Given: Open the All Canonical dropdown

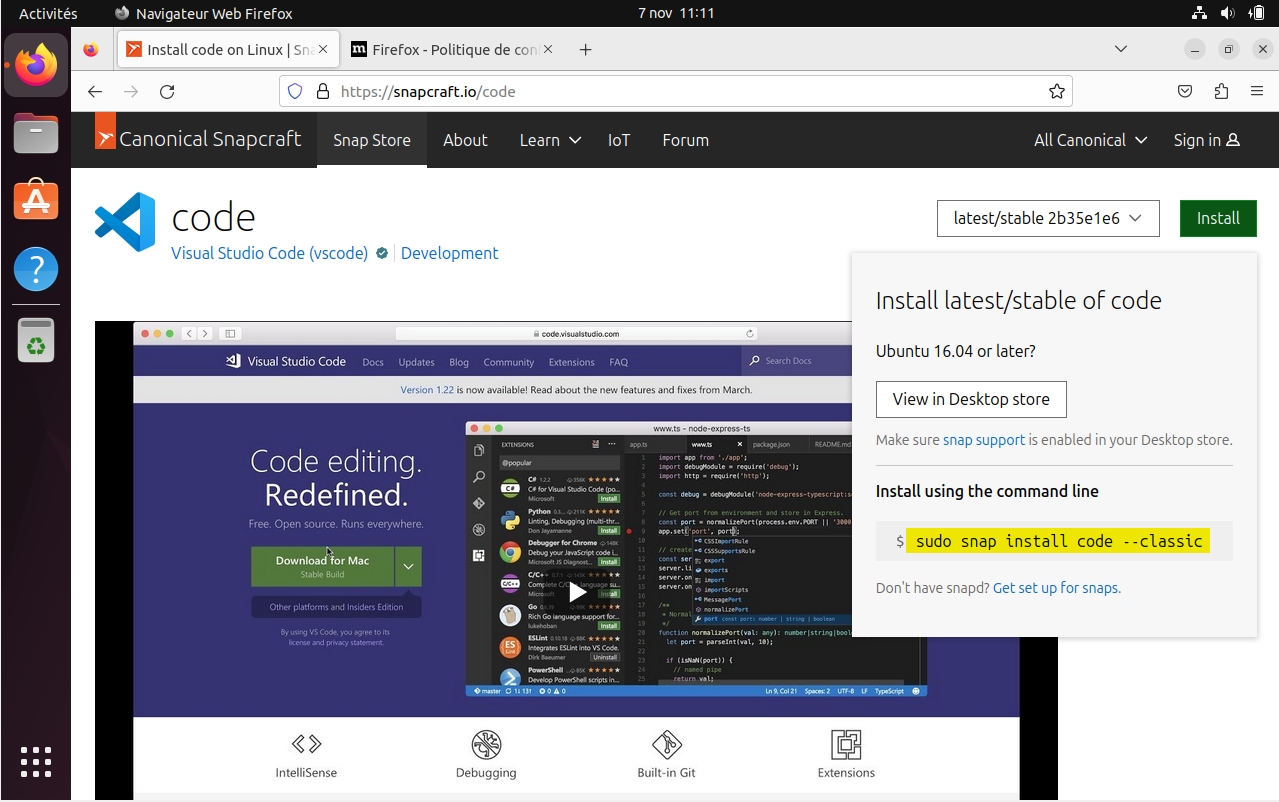Looking at the screenshot, I should 1090,140.
